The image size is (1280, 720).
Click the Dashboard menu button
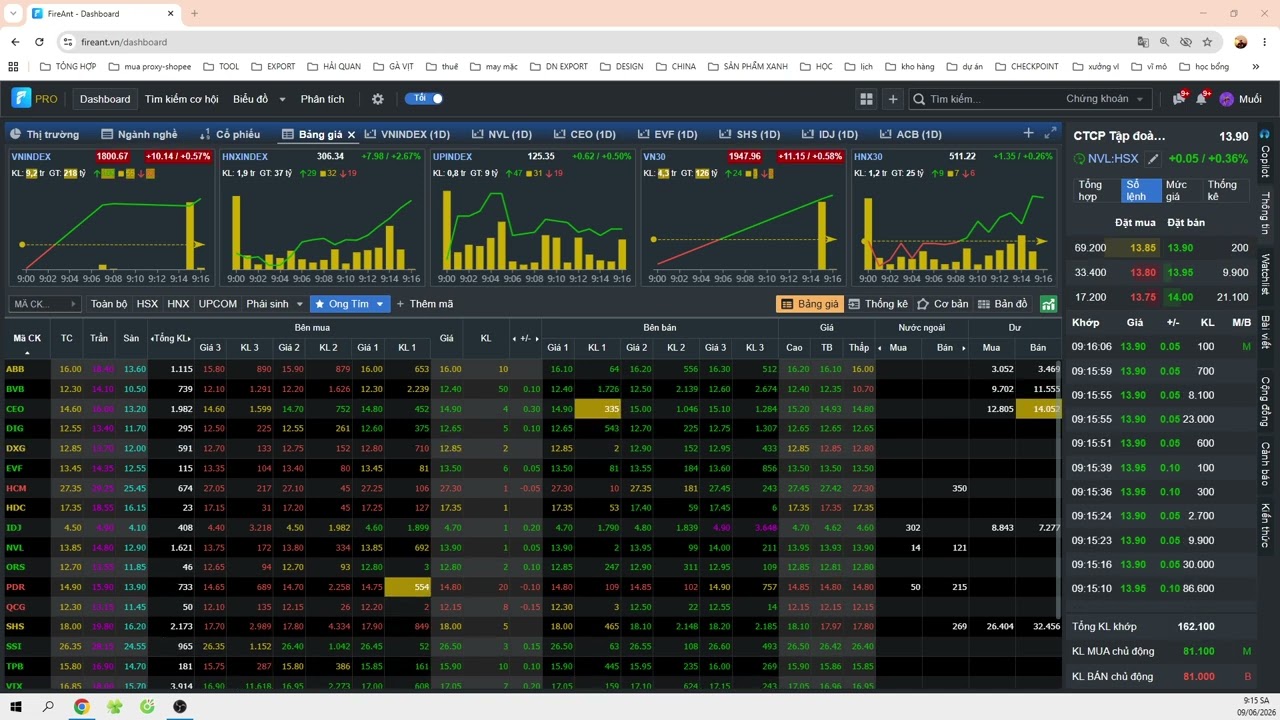pyautogui.click(x=105, y=99)
